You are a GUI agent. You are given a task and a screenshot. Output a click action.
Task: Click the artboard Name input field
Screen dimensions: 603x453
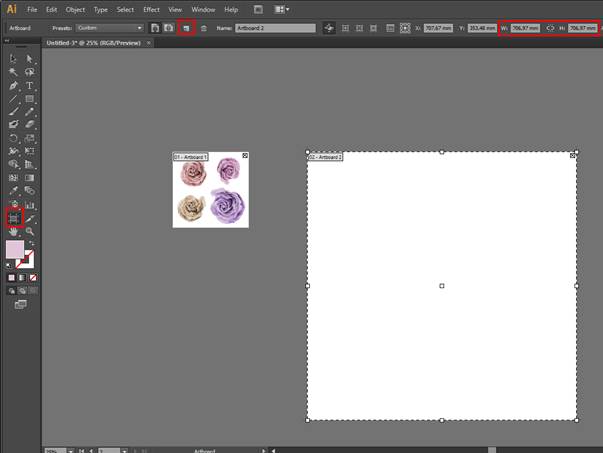pyautogui.click(x=275, y=28)
